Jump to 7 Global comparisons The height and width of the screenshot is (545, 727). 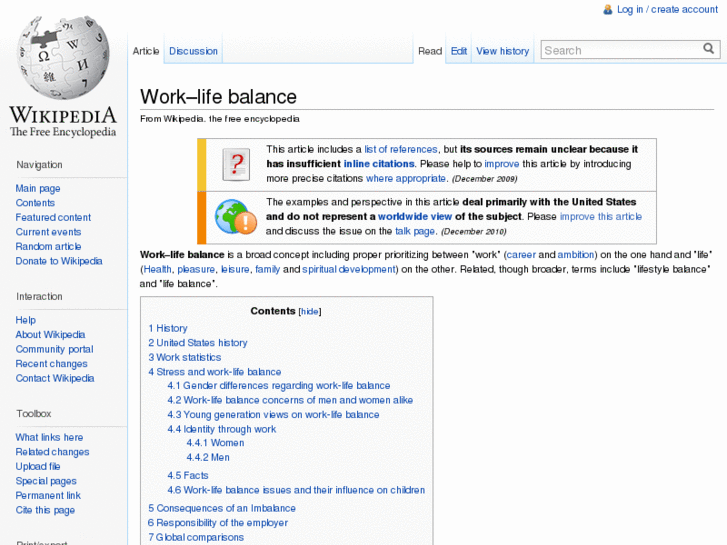[196, 537]
